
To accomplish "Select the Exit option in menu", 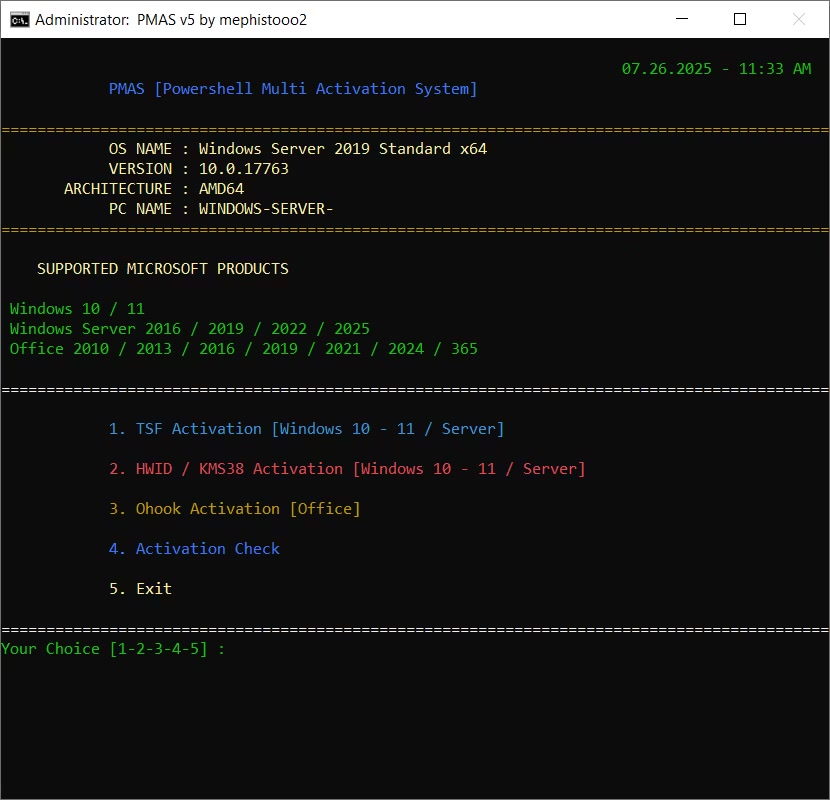I will coord(140,589).
